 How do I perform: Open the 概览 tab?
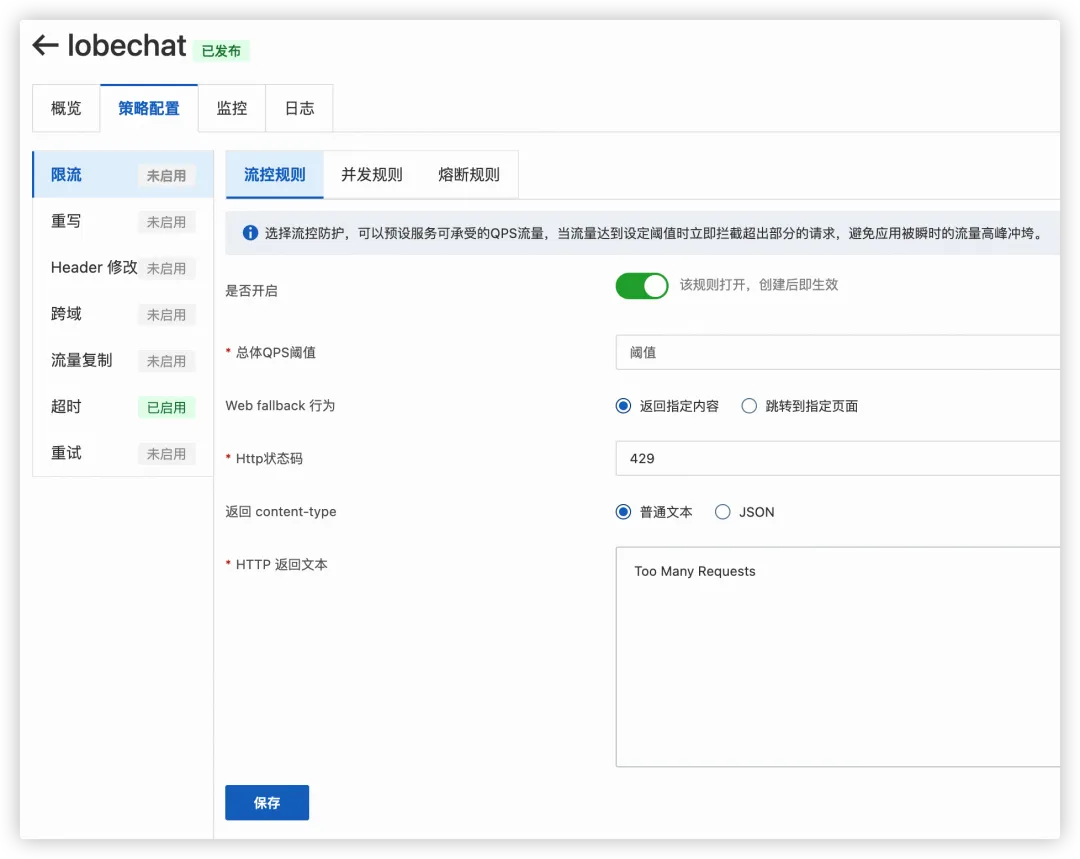[66, 108]
